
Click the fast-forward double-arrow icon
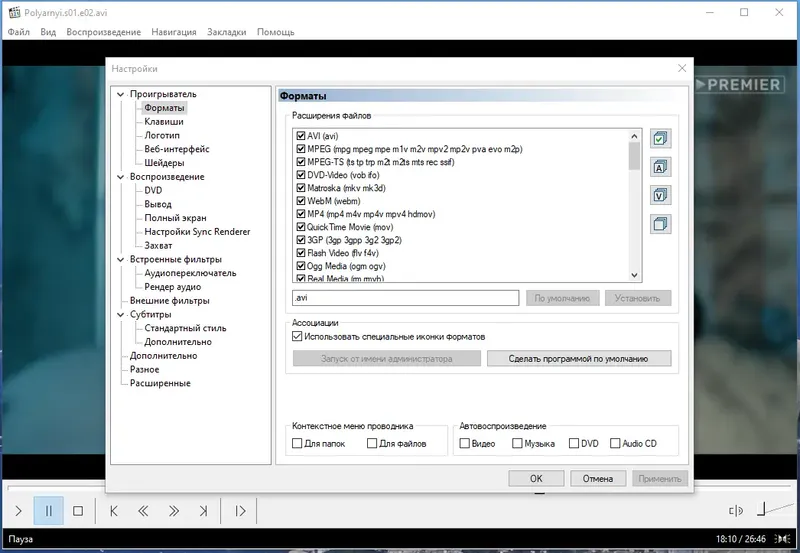coord(173,511)
